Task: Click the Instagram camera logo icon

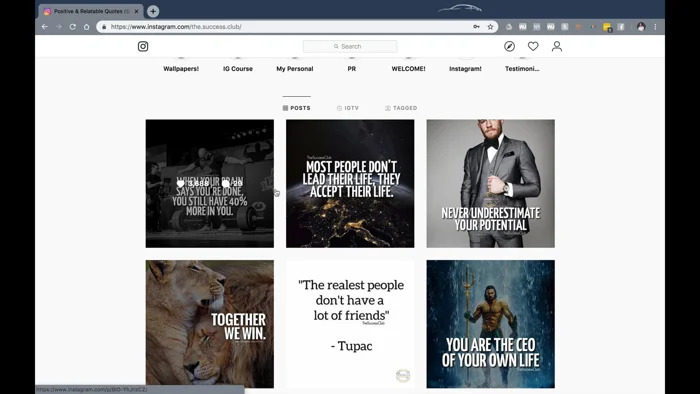Action: 143,46
